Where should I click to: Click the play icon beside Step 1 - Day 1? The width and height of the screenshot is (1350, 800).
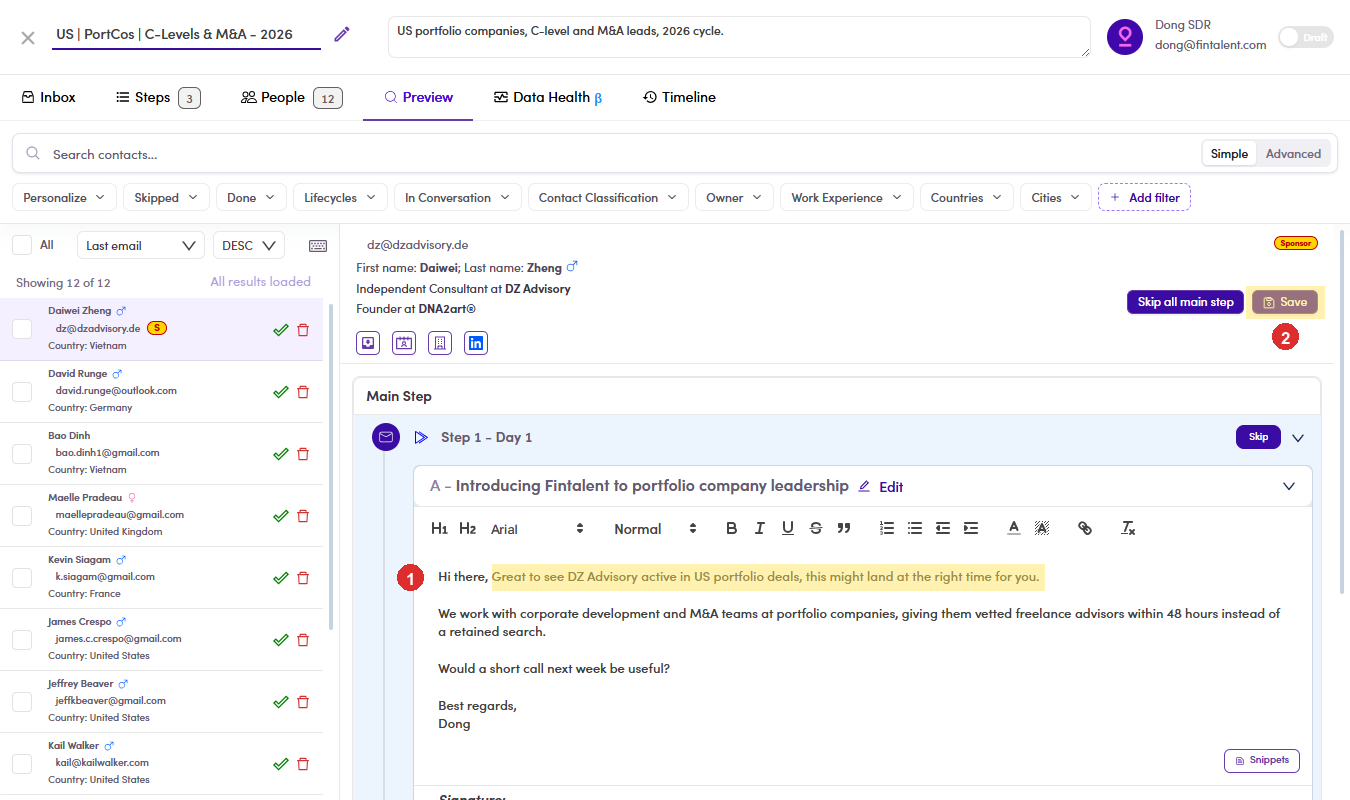click(x=421, y=437)
